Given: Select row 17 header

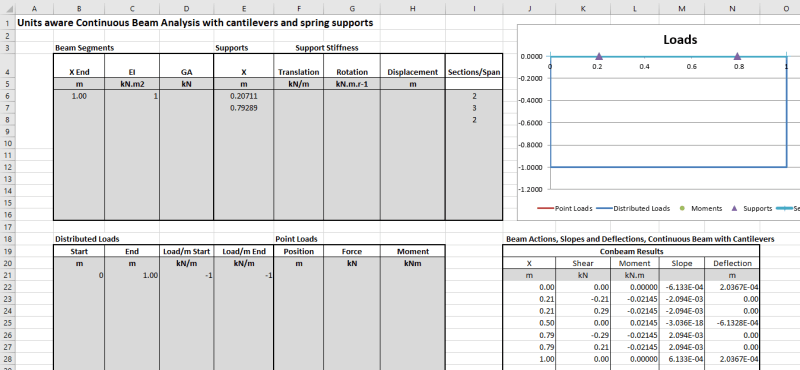Looking at the screenshot, I should click(x=7, y=227).
